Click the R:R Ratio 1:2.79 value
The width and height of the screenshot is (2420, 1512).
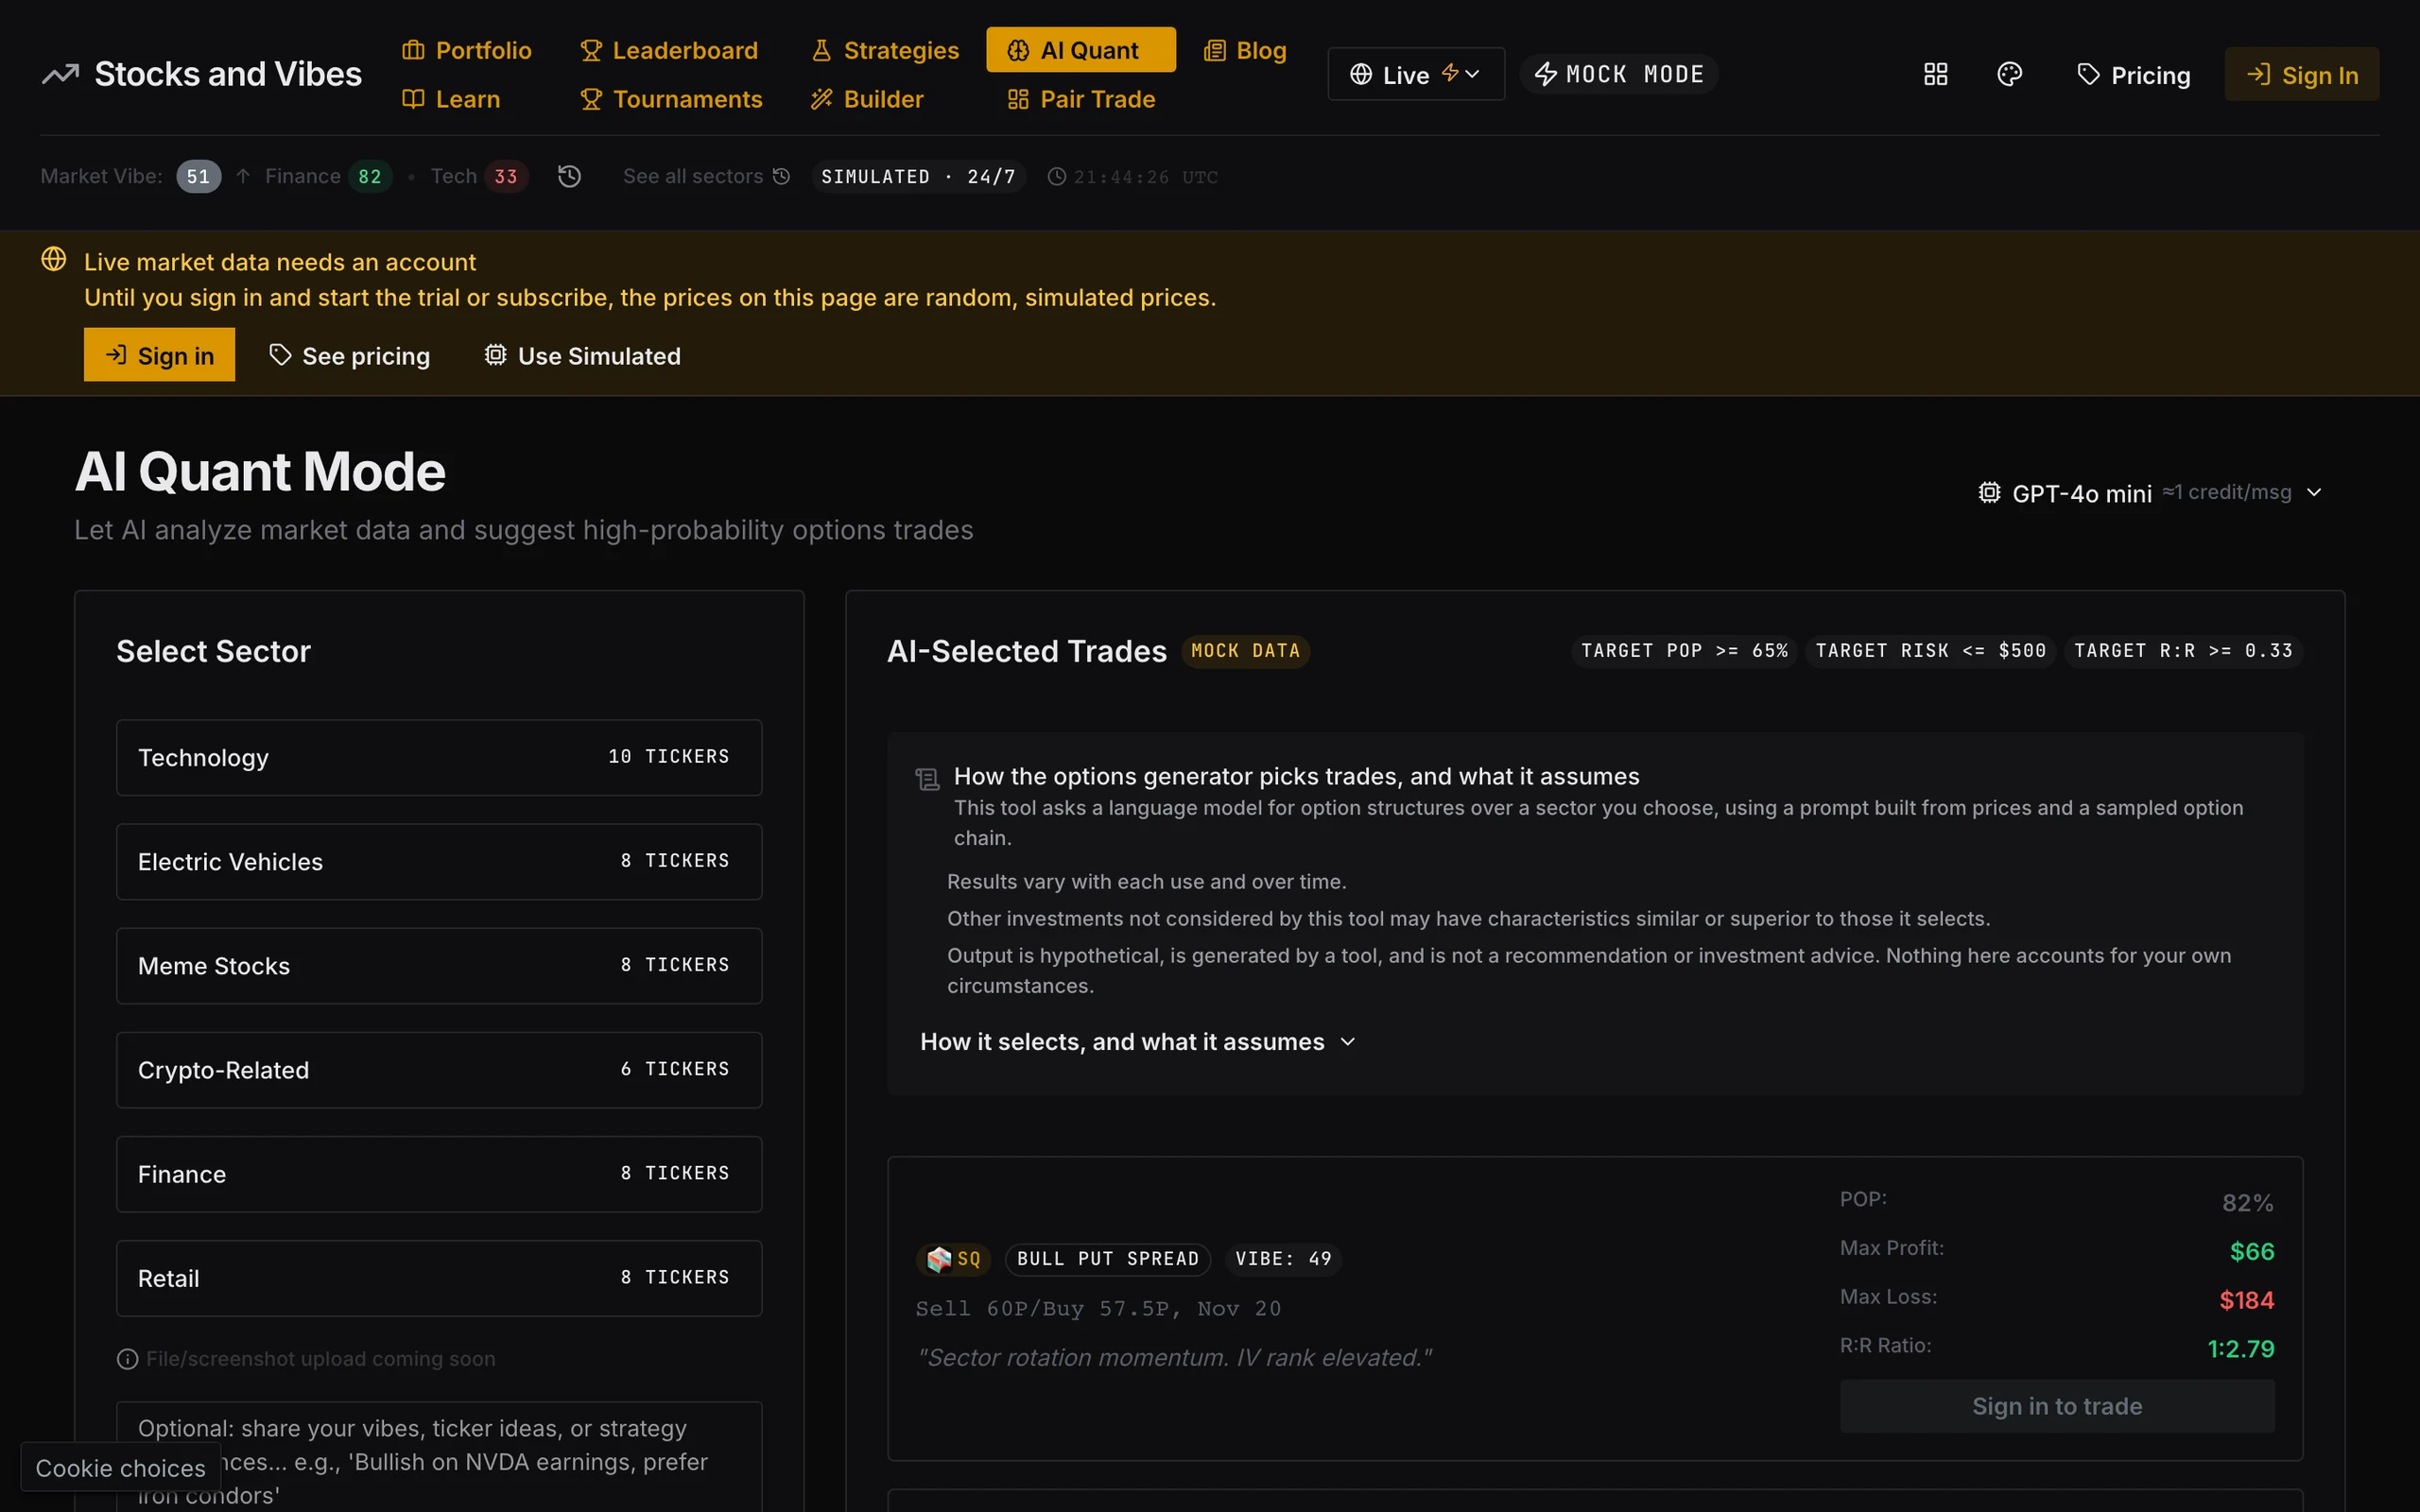(x=2241, y=1350)
